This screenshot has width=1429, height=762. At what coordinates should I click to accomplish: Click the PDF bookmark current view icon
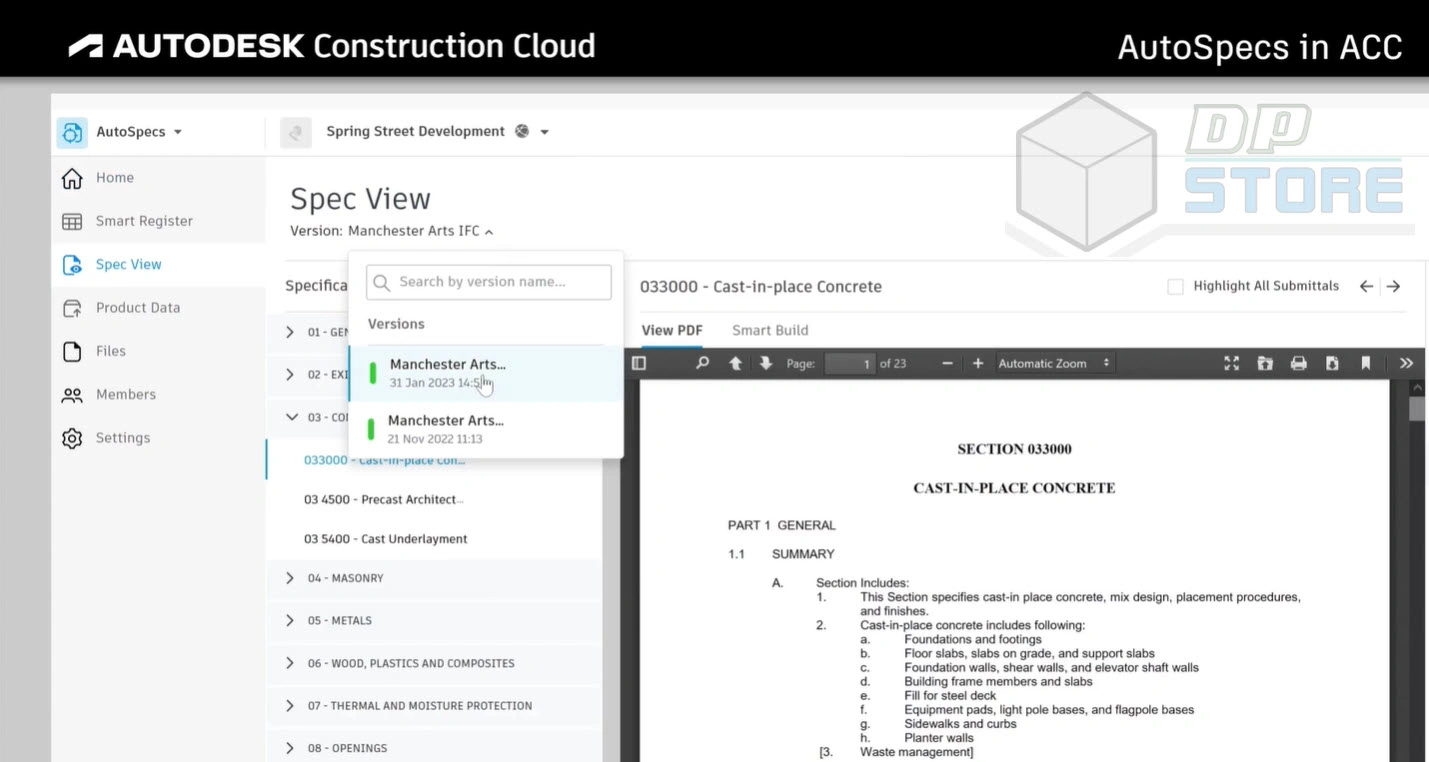coord(1366,363)
